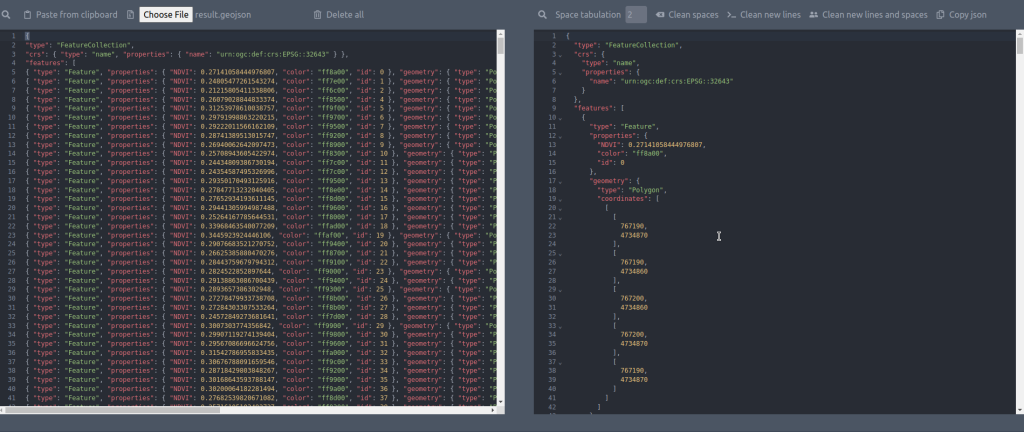Click the right editor vertical scrollbar thumb
The height and width of the screenshot is (432, 1024).
click(1019, 46)
